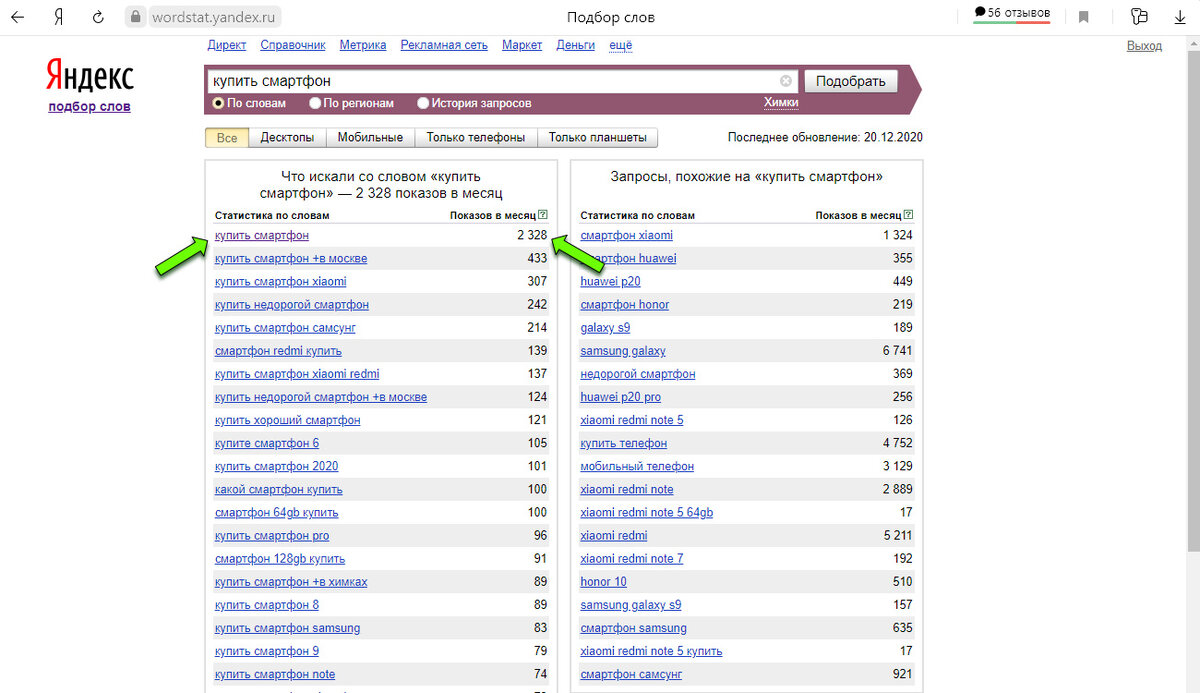Click the Подобрать button
1200x693 pixels.
click(x=851, y=81)
